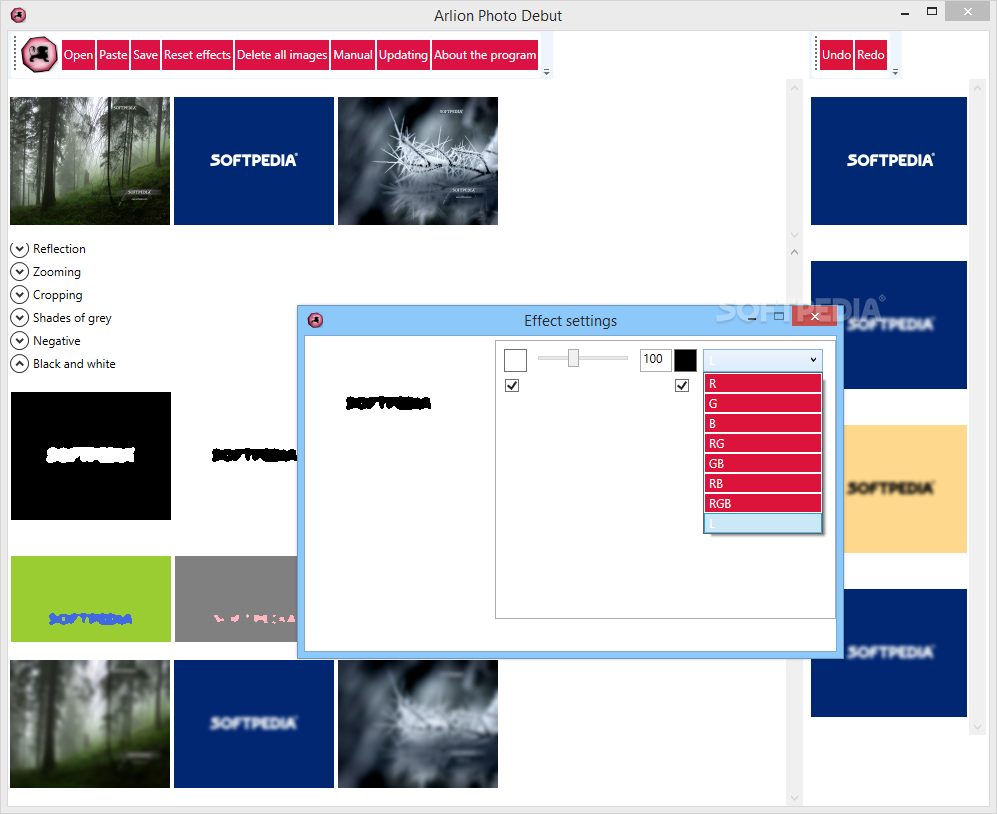Select L option in channel list
The height and width of the screenshot is (814, 997).
(x=762, y=523)
